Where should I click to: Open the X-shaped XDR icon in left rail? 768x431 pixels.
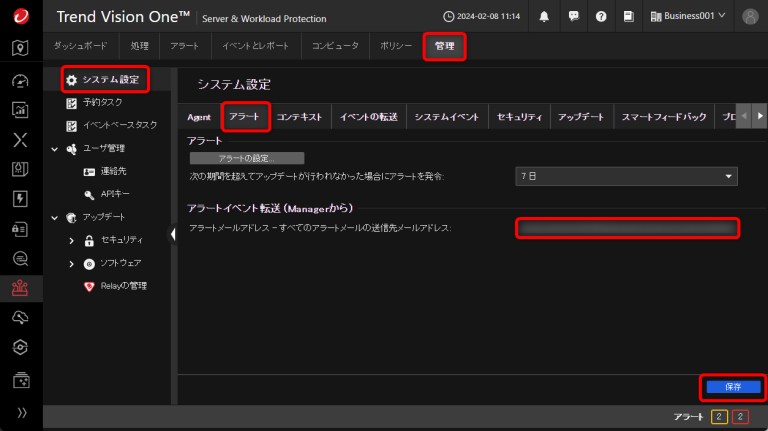(x=20, y=140)
